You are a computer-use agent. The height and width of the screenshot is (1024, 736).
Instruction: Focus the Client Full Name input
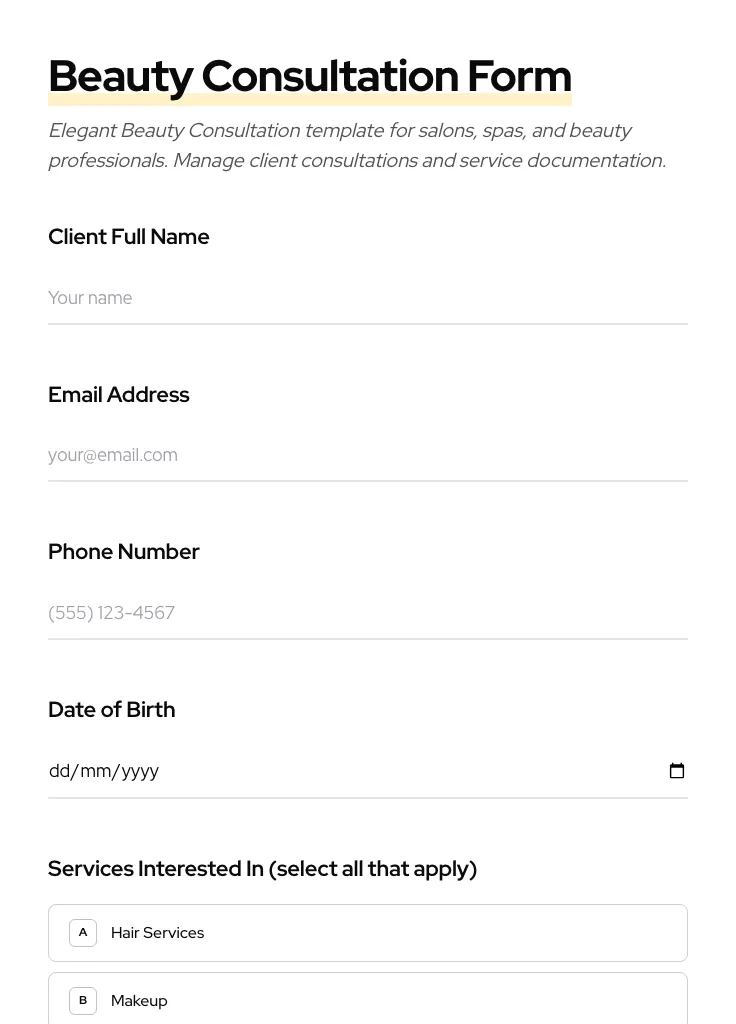pyautogui.click(x=367, y=298)
